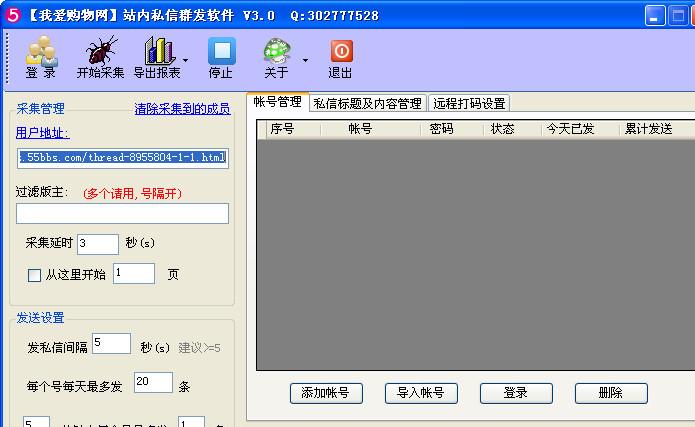695x427 pixels.
Task: Click the 添加帐号 button
Action: pyautogui.click(x=325, y=393)
